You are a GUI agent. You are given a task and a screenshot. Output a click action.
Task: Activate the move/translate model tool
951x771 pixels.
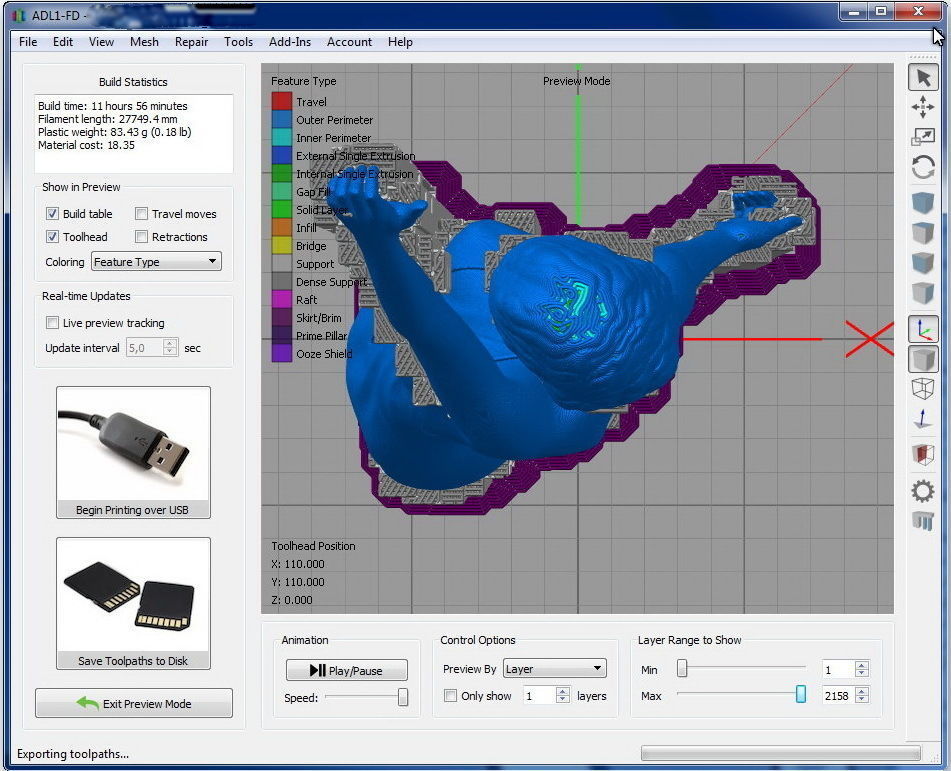coord(922,107)
